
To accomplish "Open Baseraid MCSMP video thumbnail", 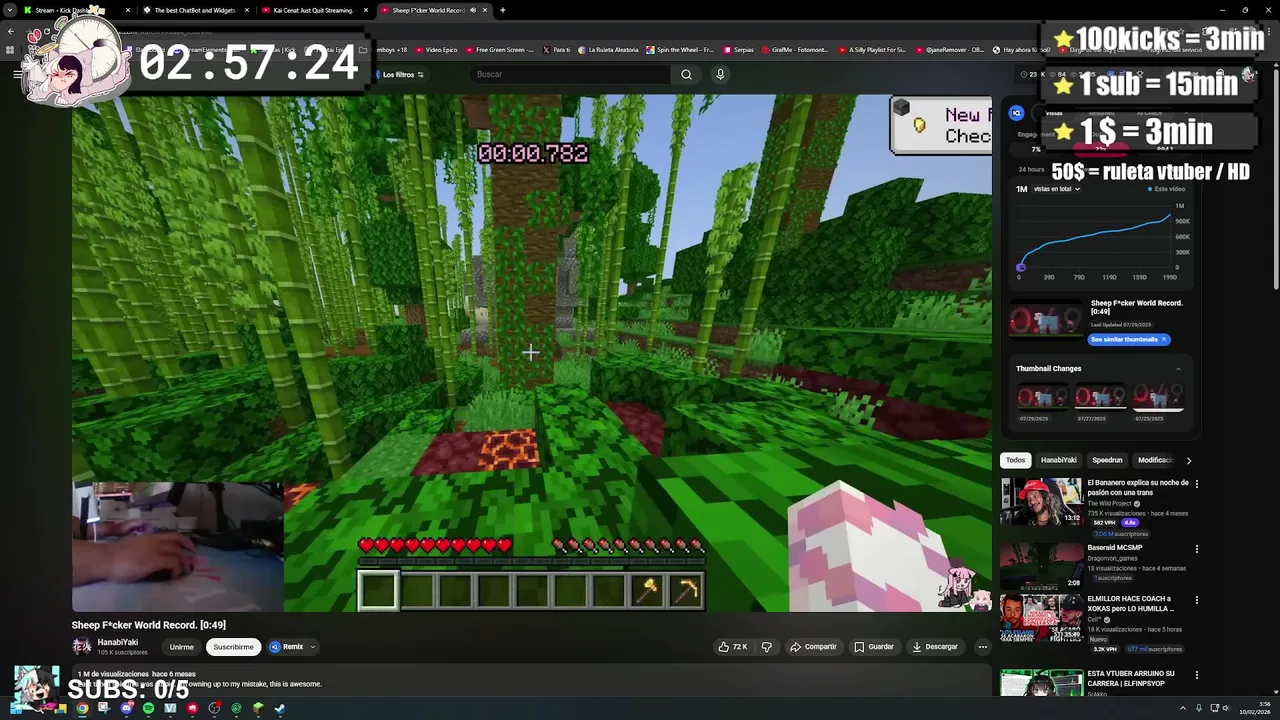I will [1041, 566].
